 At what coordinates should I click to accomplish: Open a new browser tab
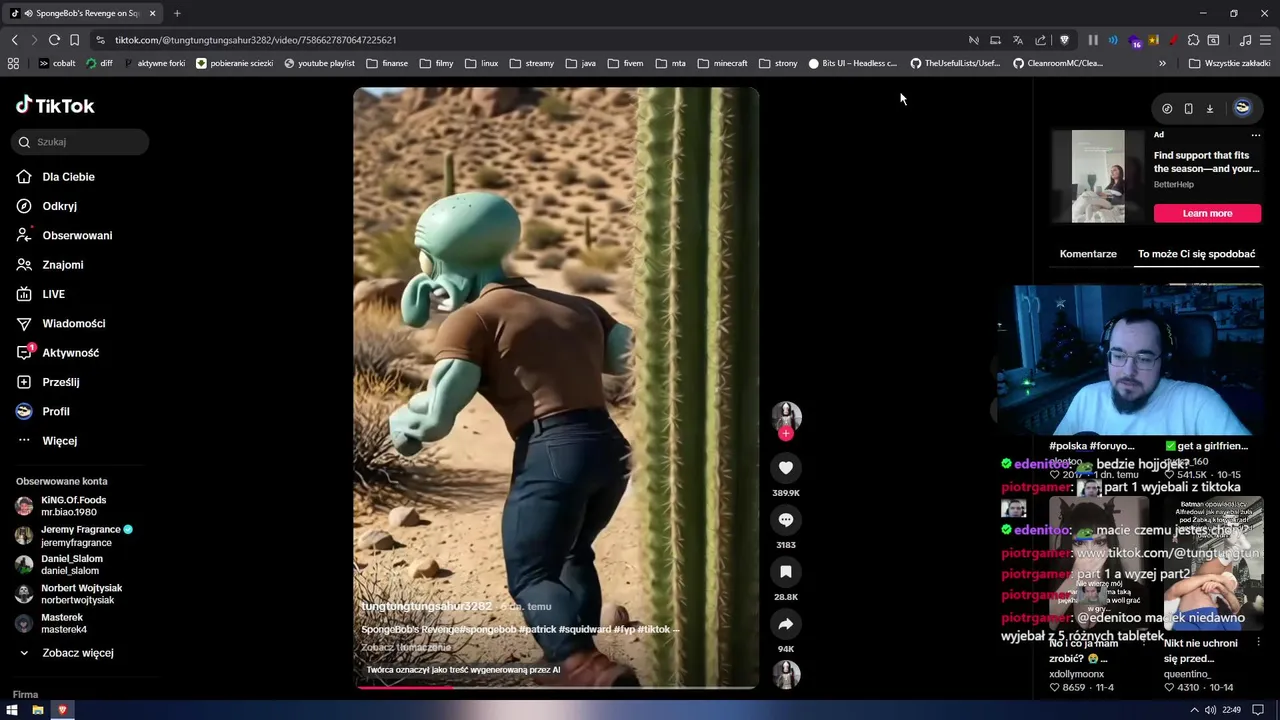point(177,13)
